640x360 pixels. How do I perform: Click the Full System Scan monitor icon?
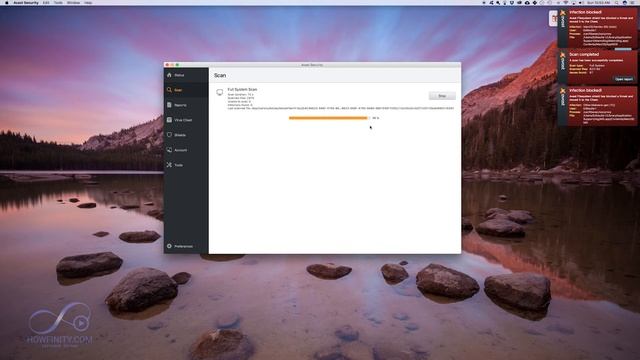coord(220,92)
